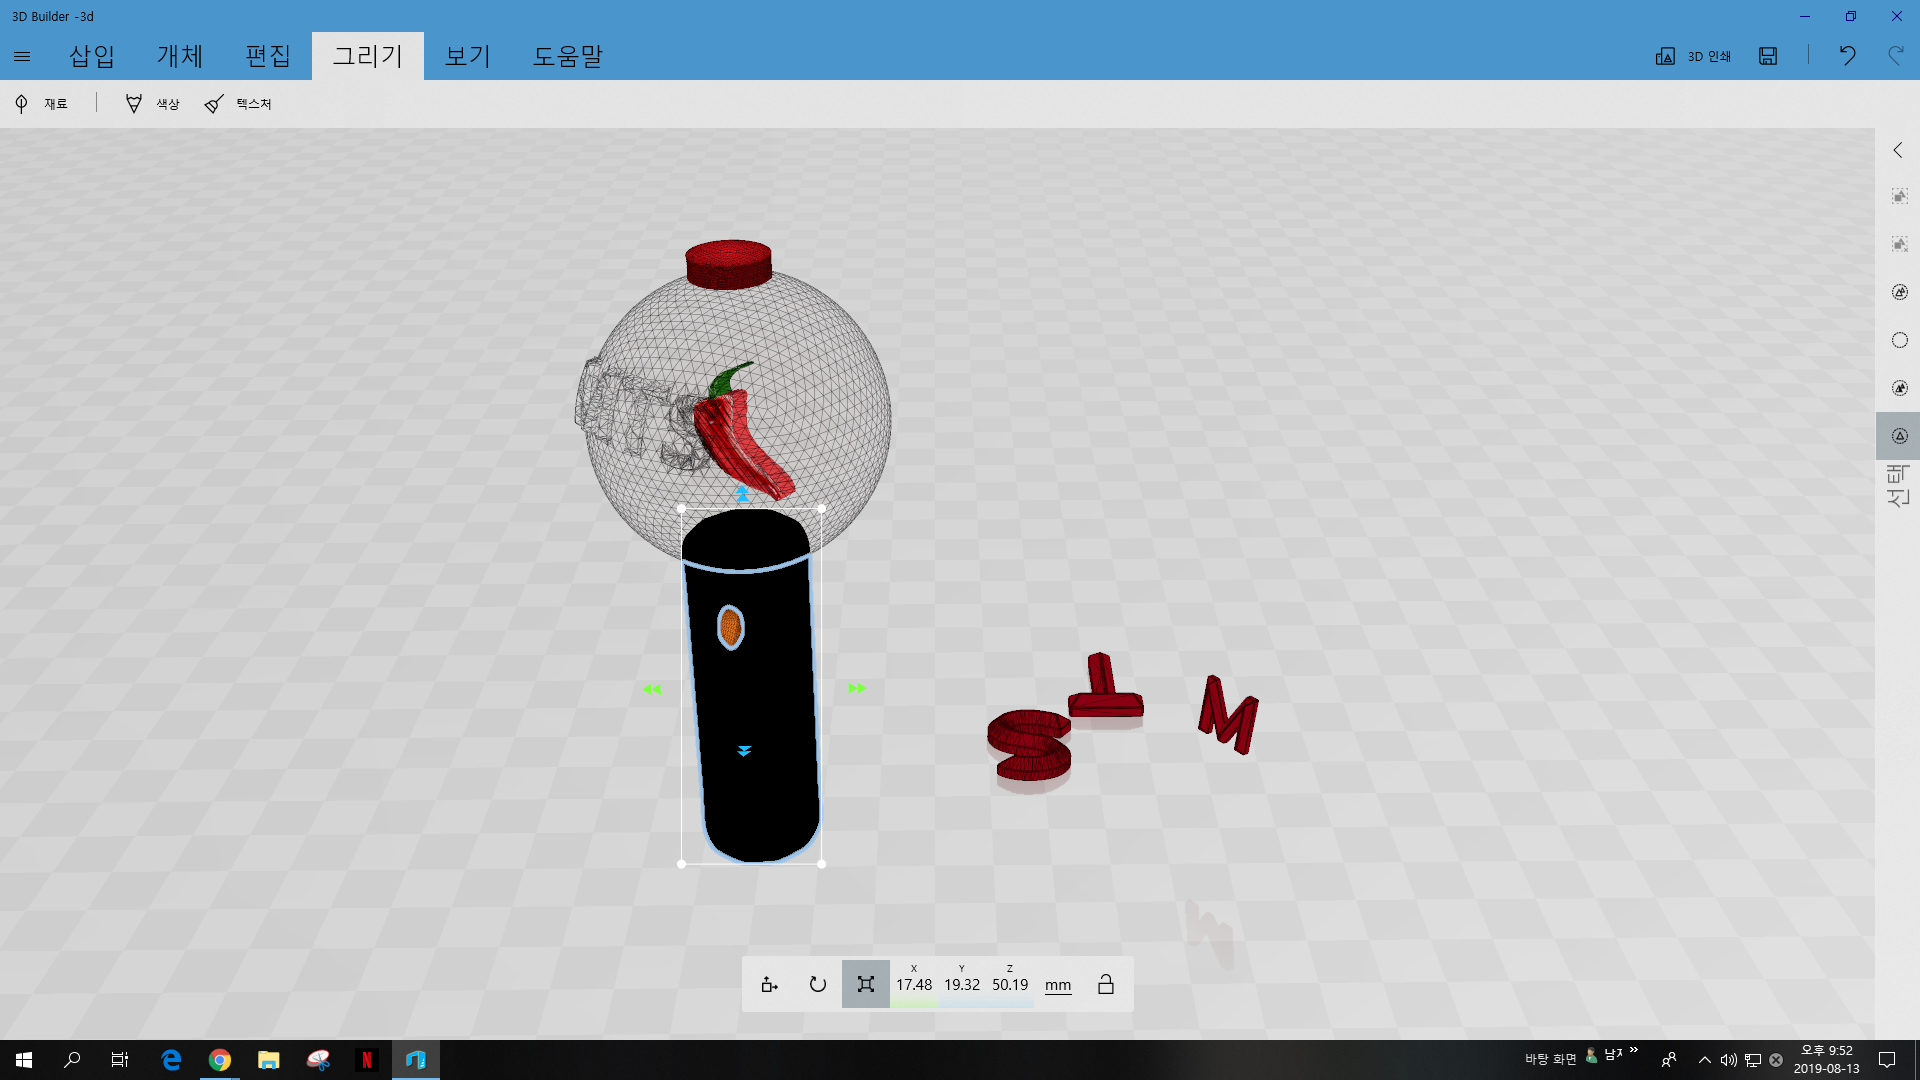Click the 3D 인쇄 print button

click(1693, 56)
